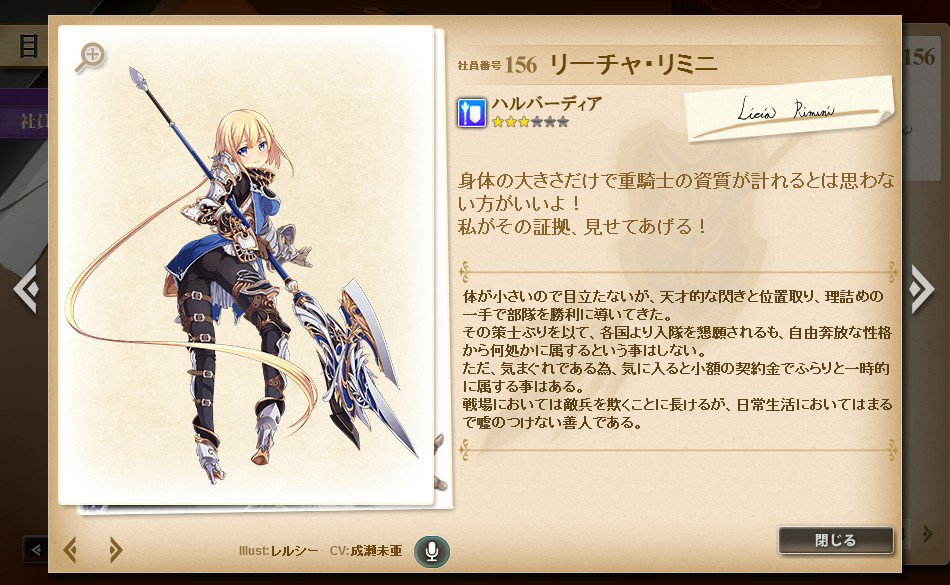Screen dimensions: 950x585
Task: Click the illustrator name レルシー
Action: pyautogui.click(x=294, y=550)
